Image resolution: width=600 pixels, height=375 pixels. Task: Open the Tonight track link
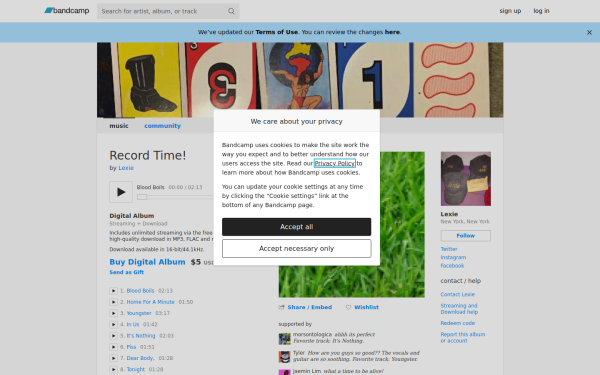coord(136,369)
